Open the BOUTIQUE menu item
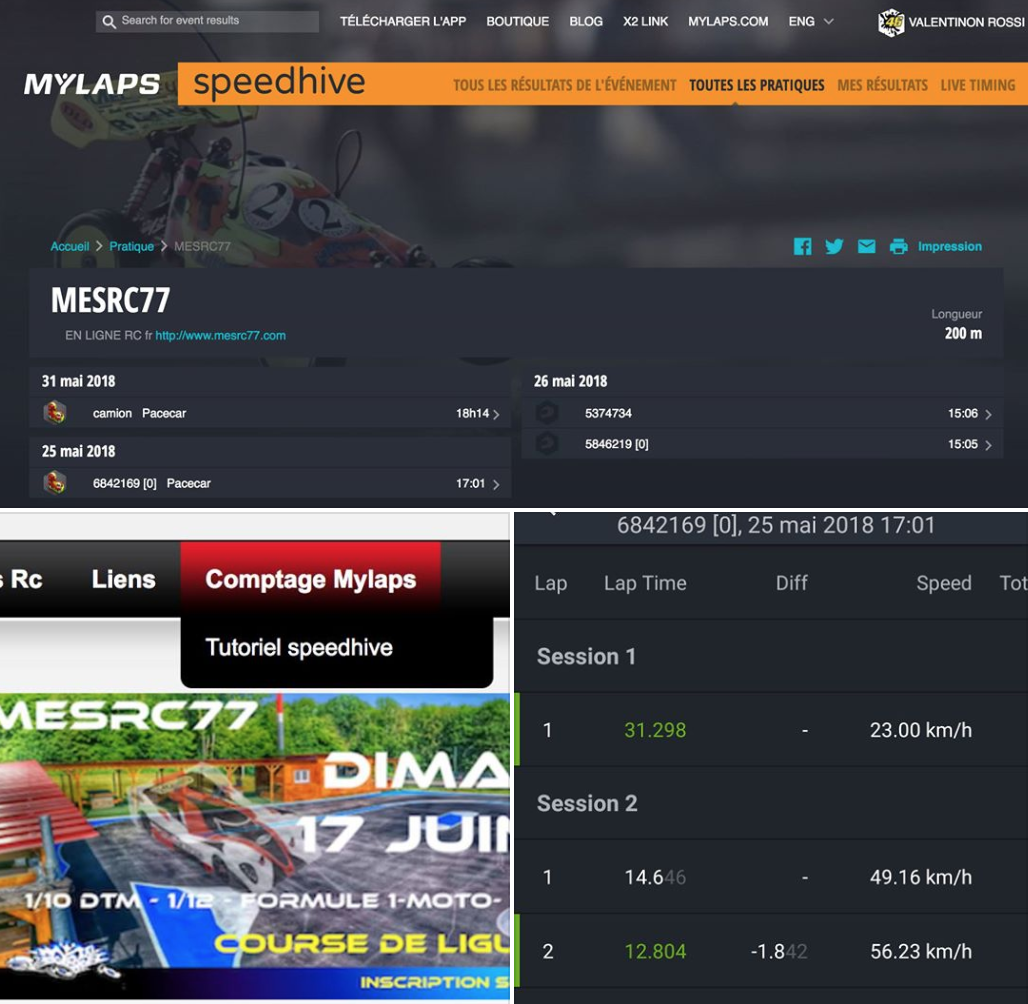 517,22
